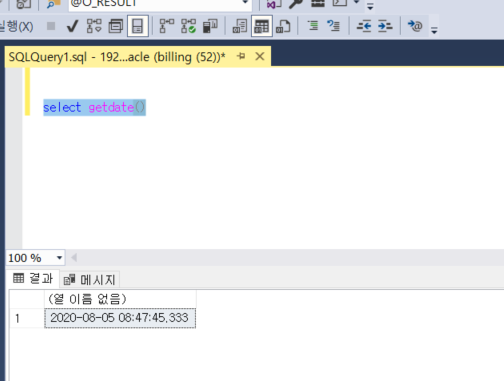Open the 100 % zoom dropdown
Screen dimensions: 504x381
tap(59, 258)
